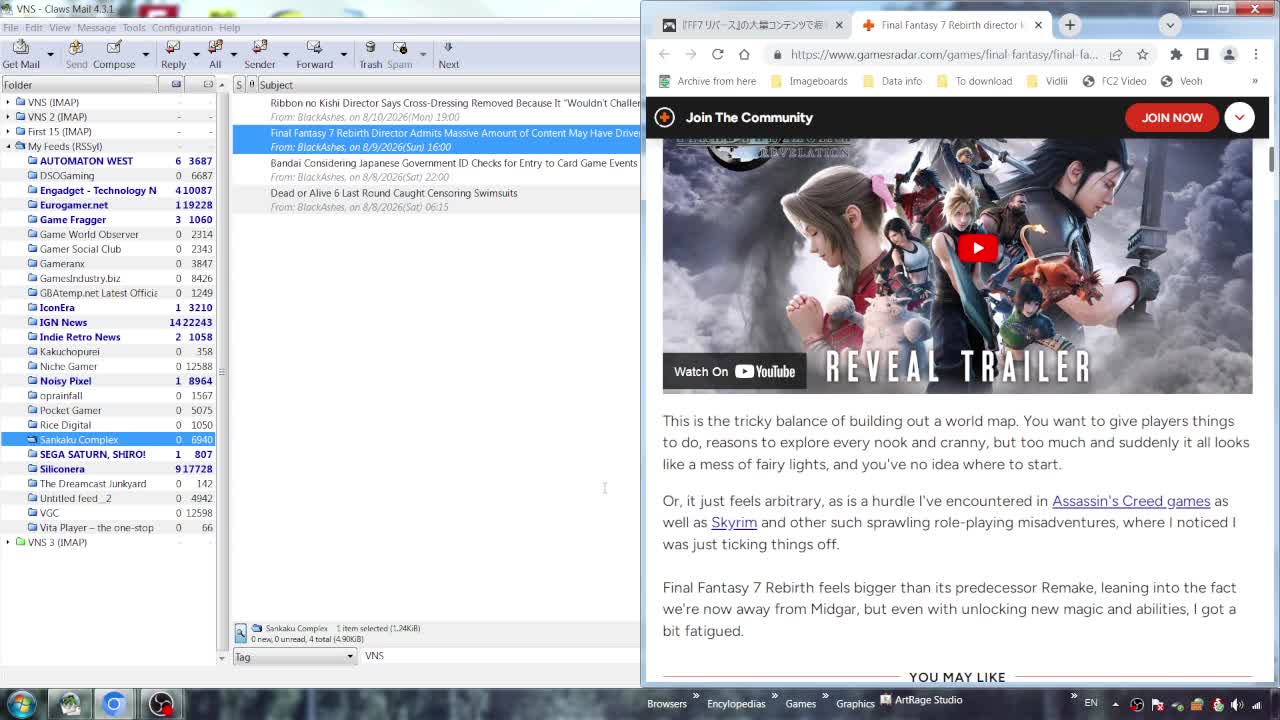Open OBS Studio from the taskbar

tap(161, 704)
